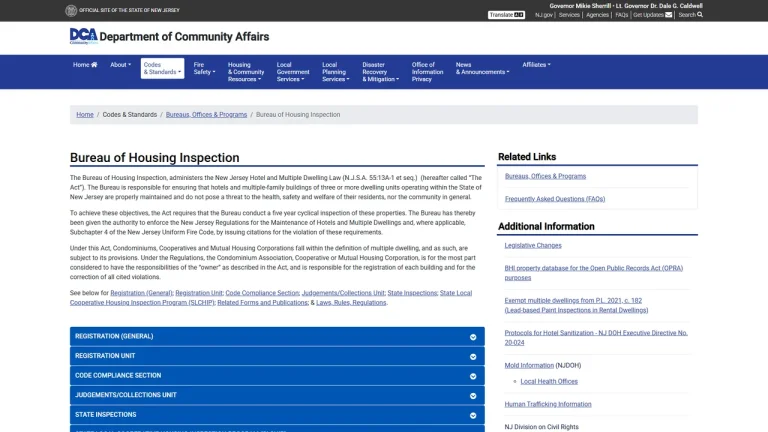Click Judgements/Collections Unit inline link
The width and height of the screenshot is (768, 432).
tap(343, 293)
